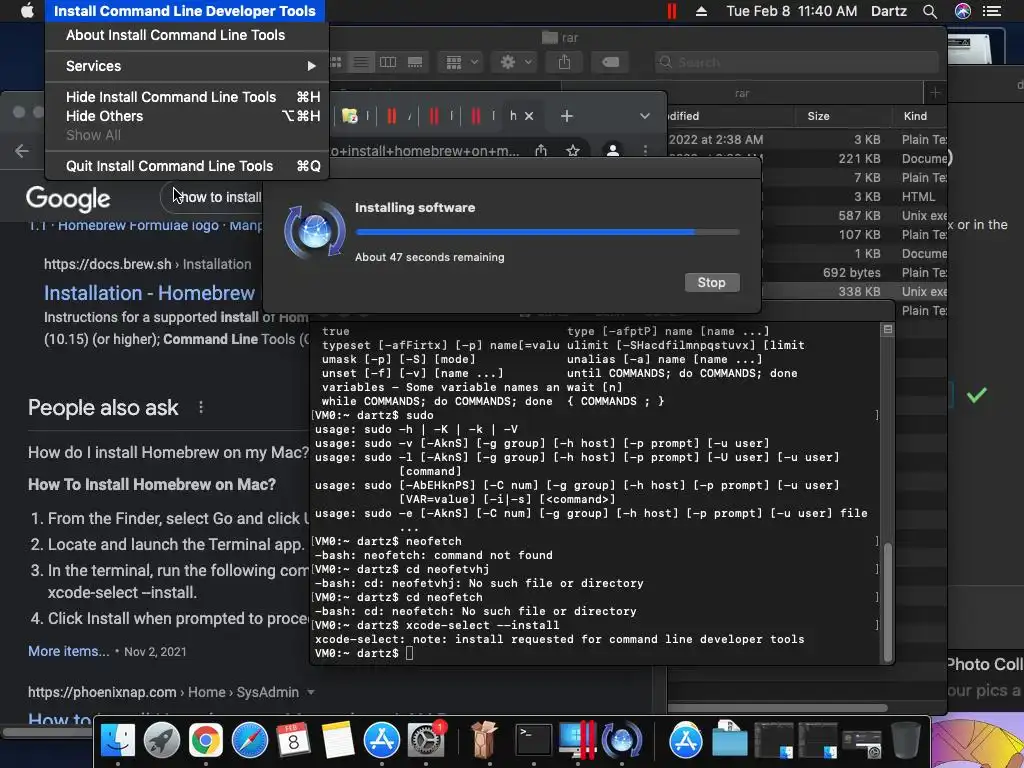Click Finder Edit Tags toolbar button
Screen dimensions: 1024x768
pyautogui.click(x=610, y=62)
